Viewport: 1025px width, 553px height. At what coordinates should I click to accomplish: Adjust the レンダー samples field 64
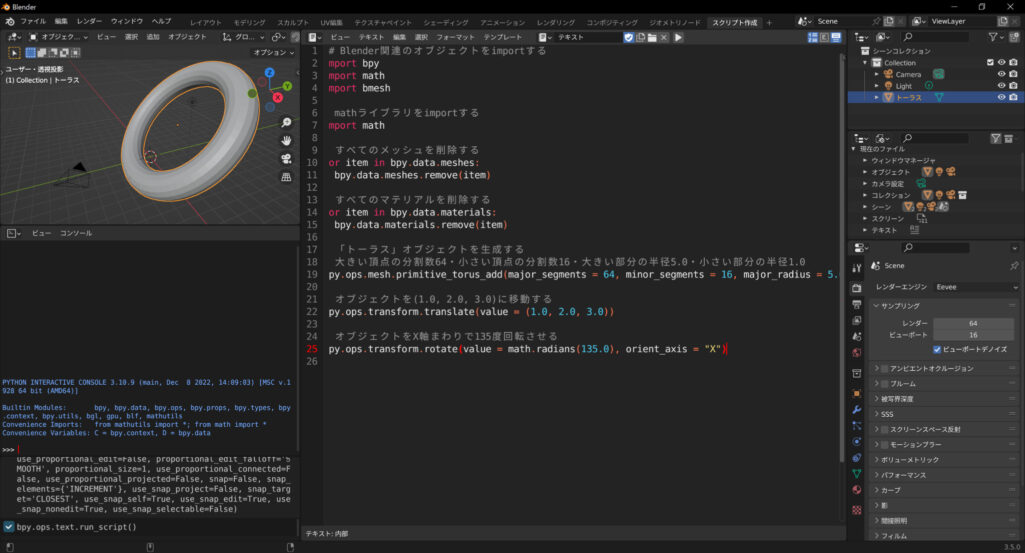(973, 323)
